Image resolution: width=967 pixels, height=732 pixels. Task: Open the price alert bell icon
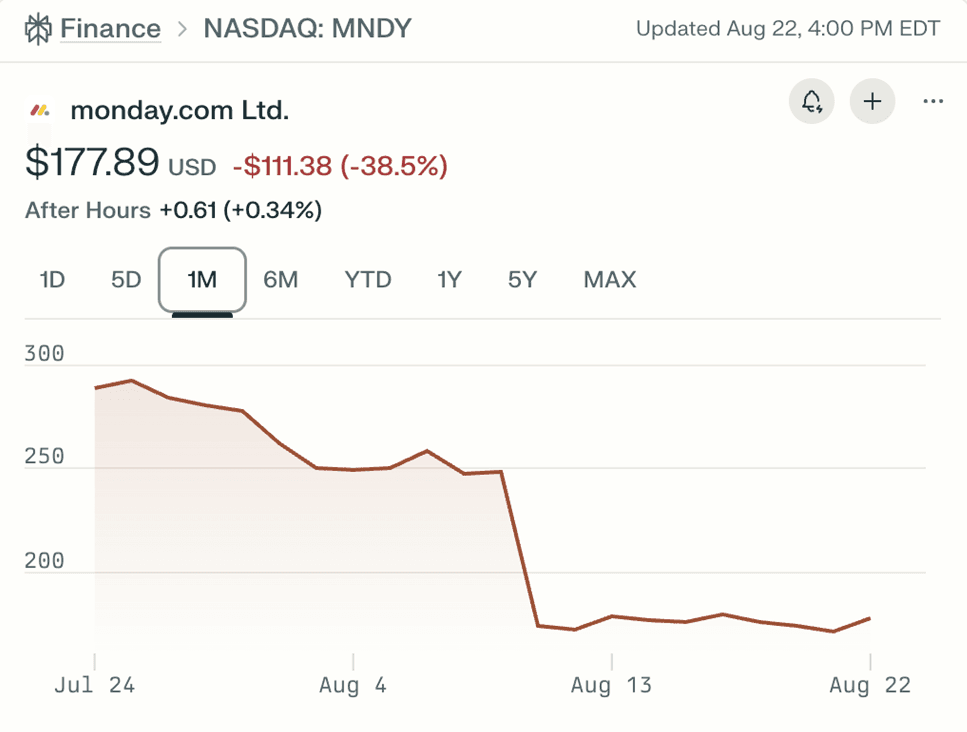coord(811,101)
